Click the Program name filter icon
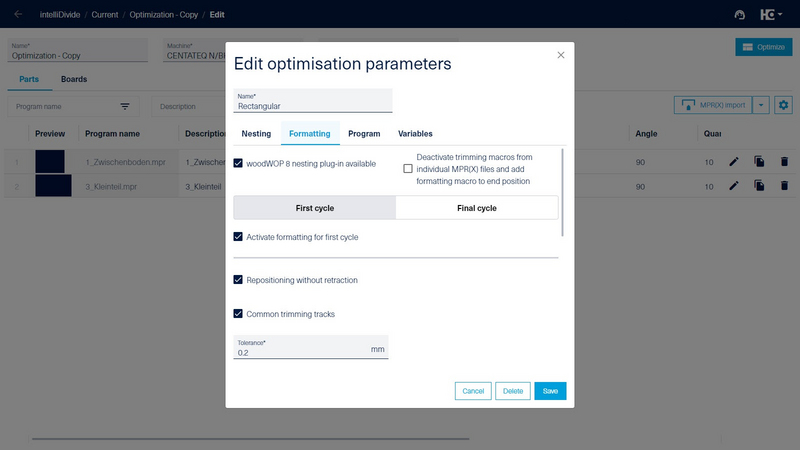The height and width of the screenshot is (450, 800). 125,106
